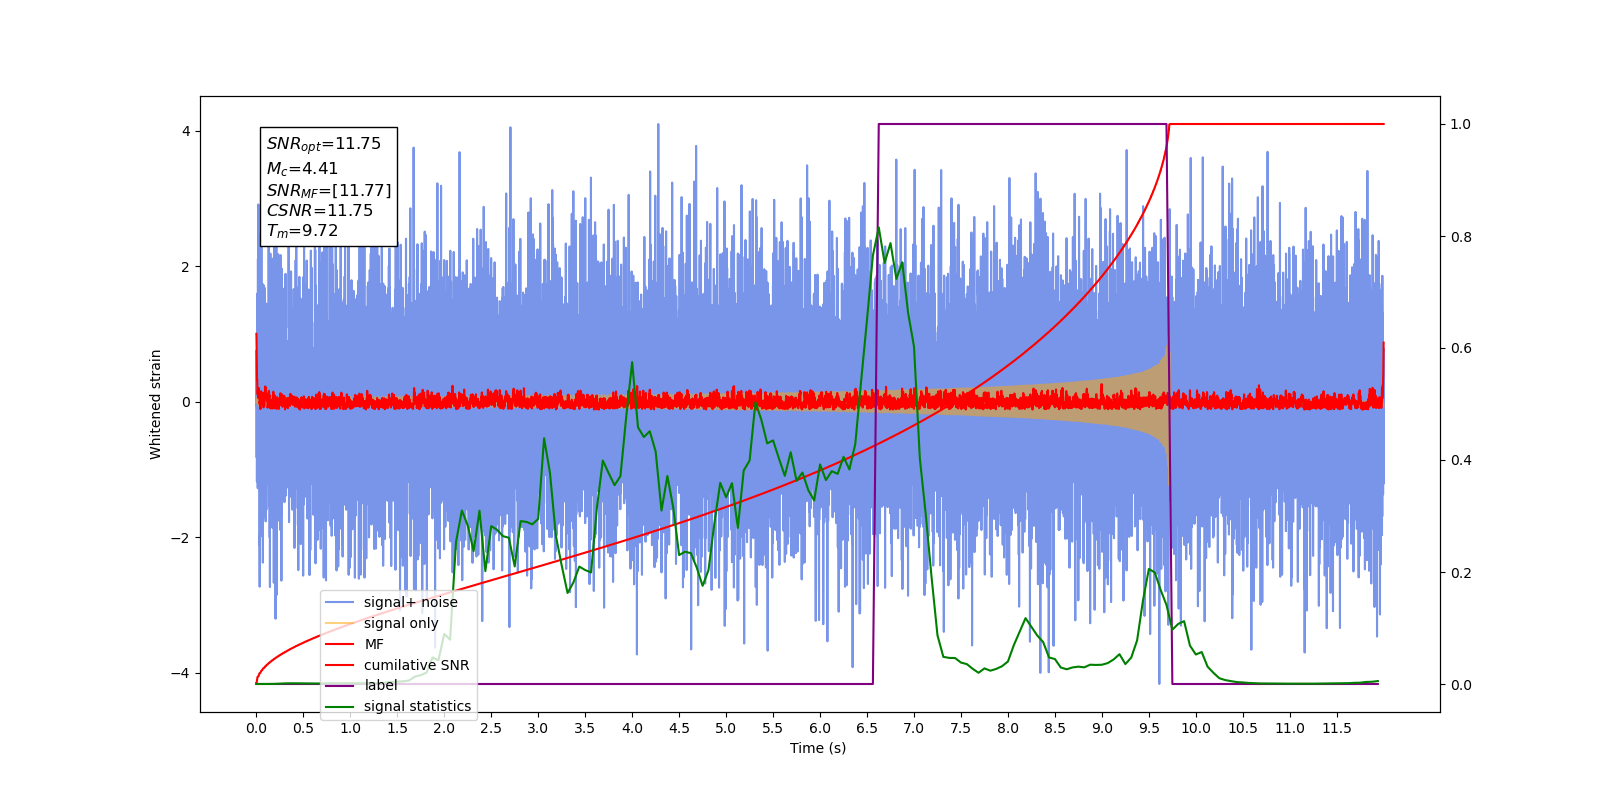The image size is (1600, 800).
Task: Click the CSNR=11.75 annotation text
Action: (320, 210)
